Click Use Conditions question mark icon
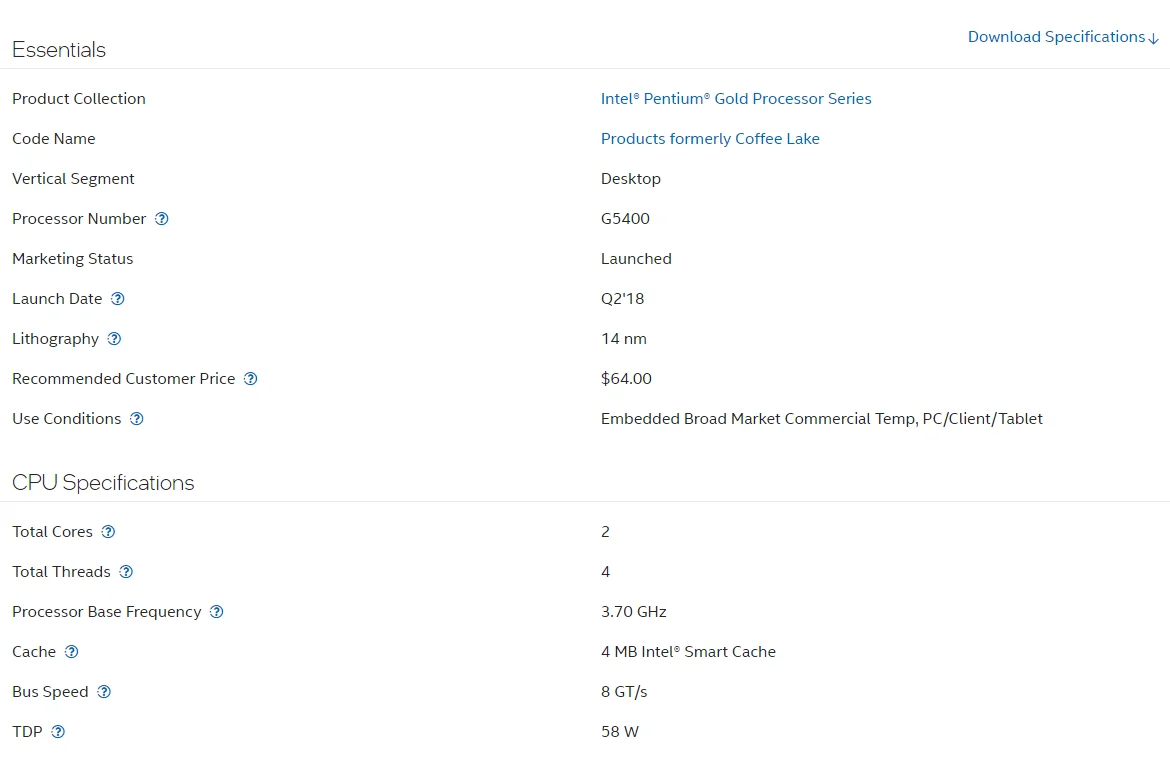Image resolution: width=1170 pixels, height=763 pixels. pos(137,419)
